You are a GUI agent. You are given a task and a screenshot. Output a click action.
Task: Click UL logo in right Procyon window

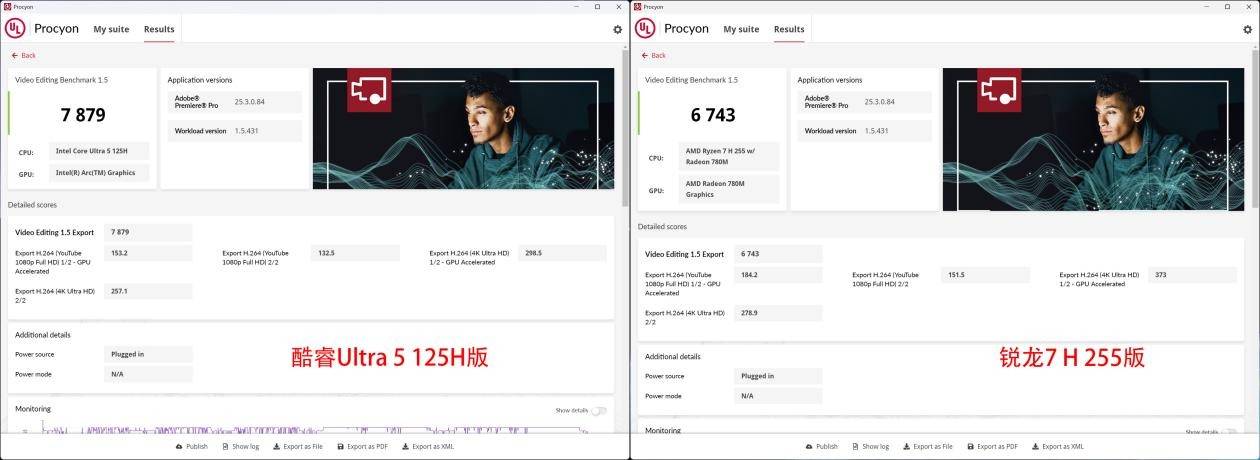pos(645,29)
